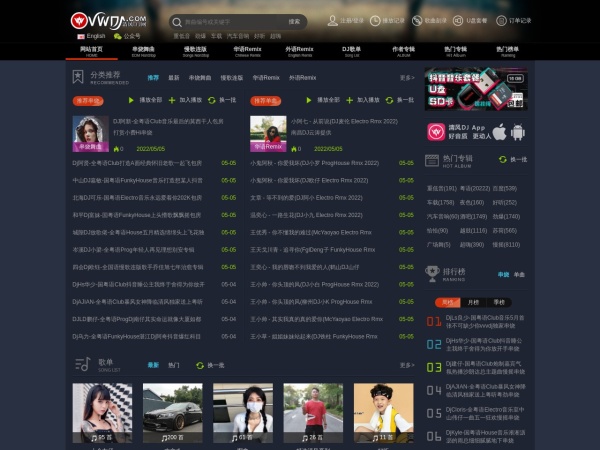Switch ranking to 季榜
This screenshot has width=600, height=450.
pyautogui.click(x=498, y=302)
